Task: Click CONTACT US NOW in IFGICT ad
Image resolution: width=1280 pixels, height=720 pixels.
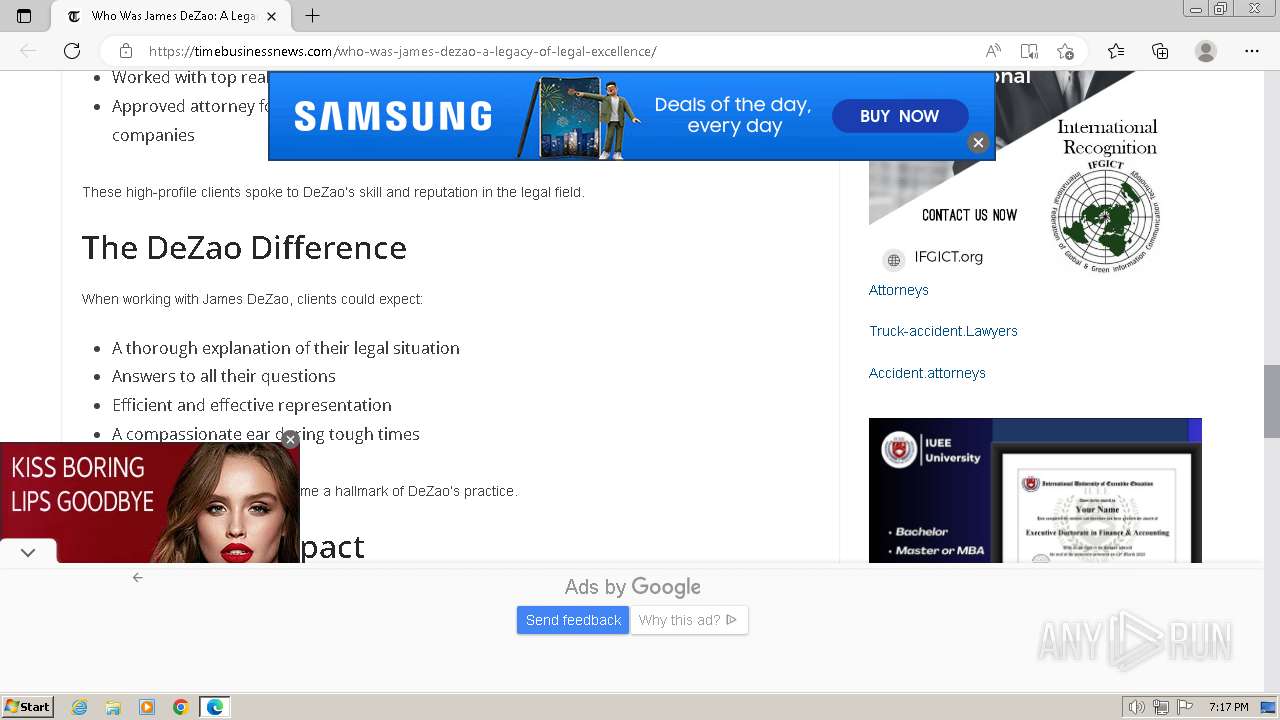Action: 969,215
